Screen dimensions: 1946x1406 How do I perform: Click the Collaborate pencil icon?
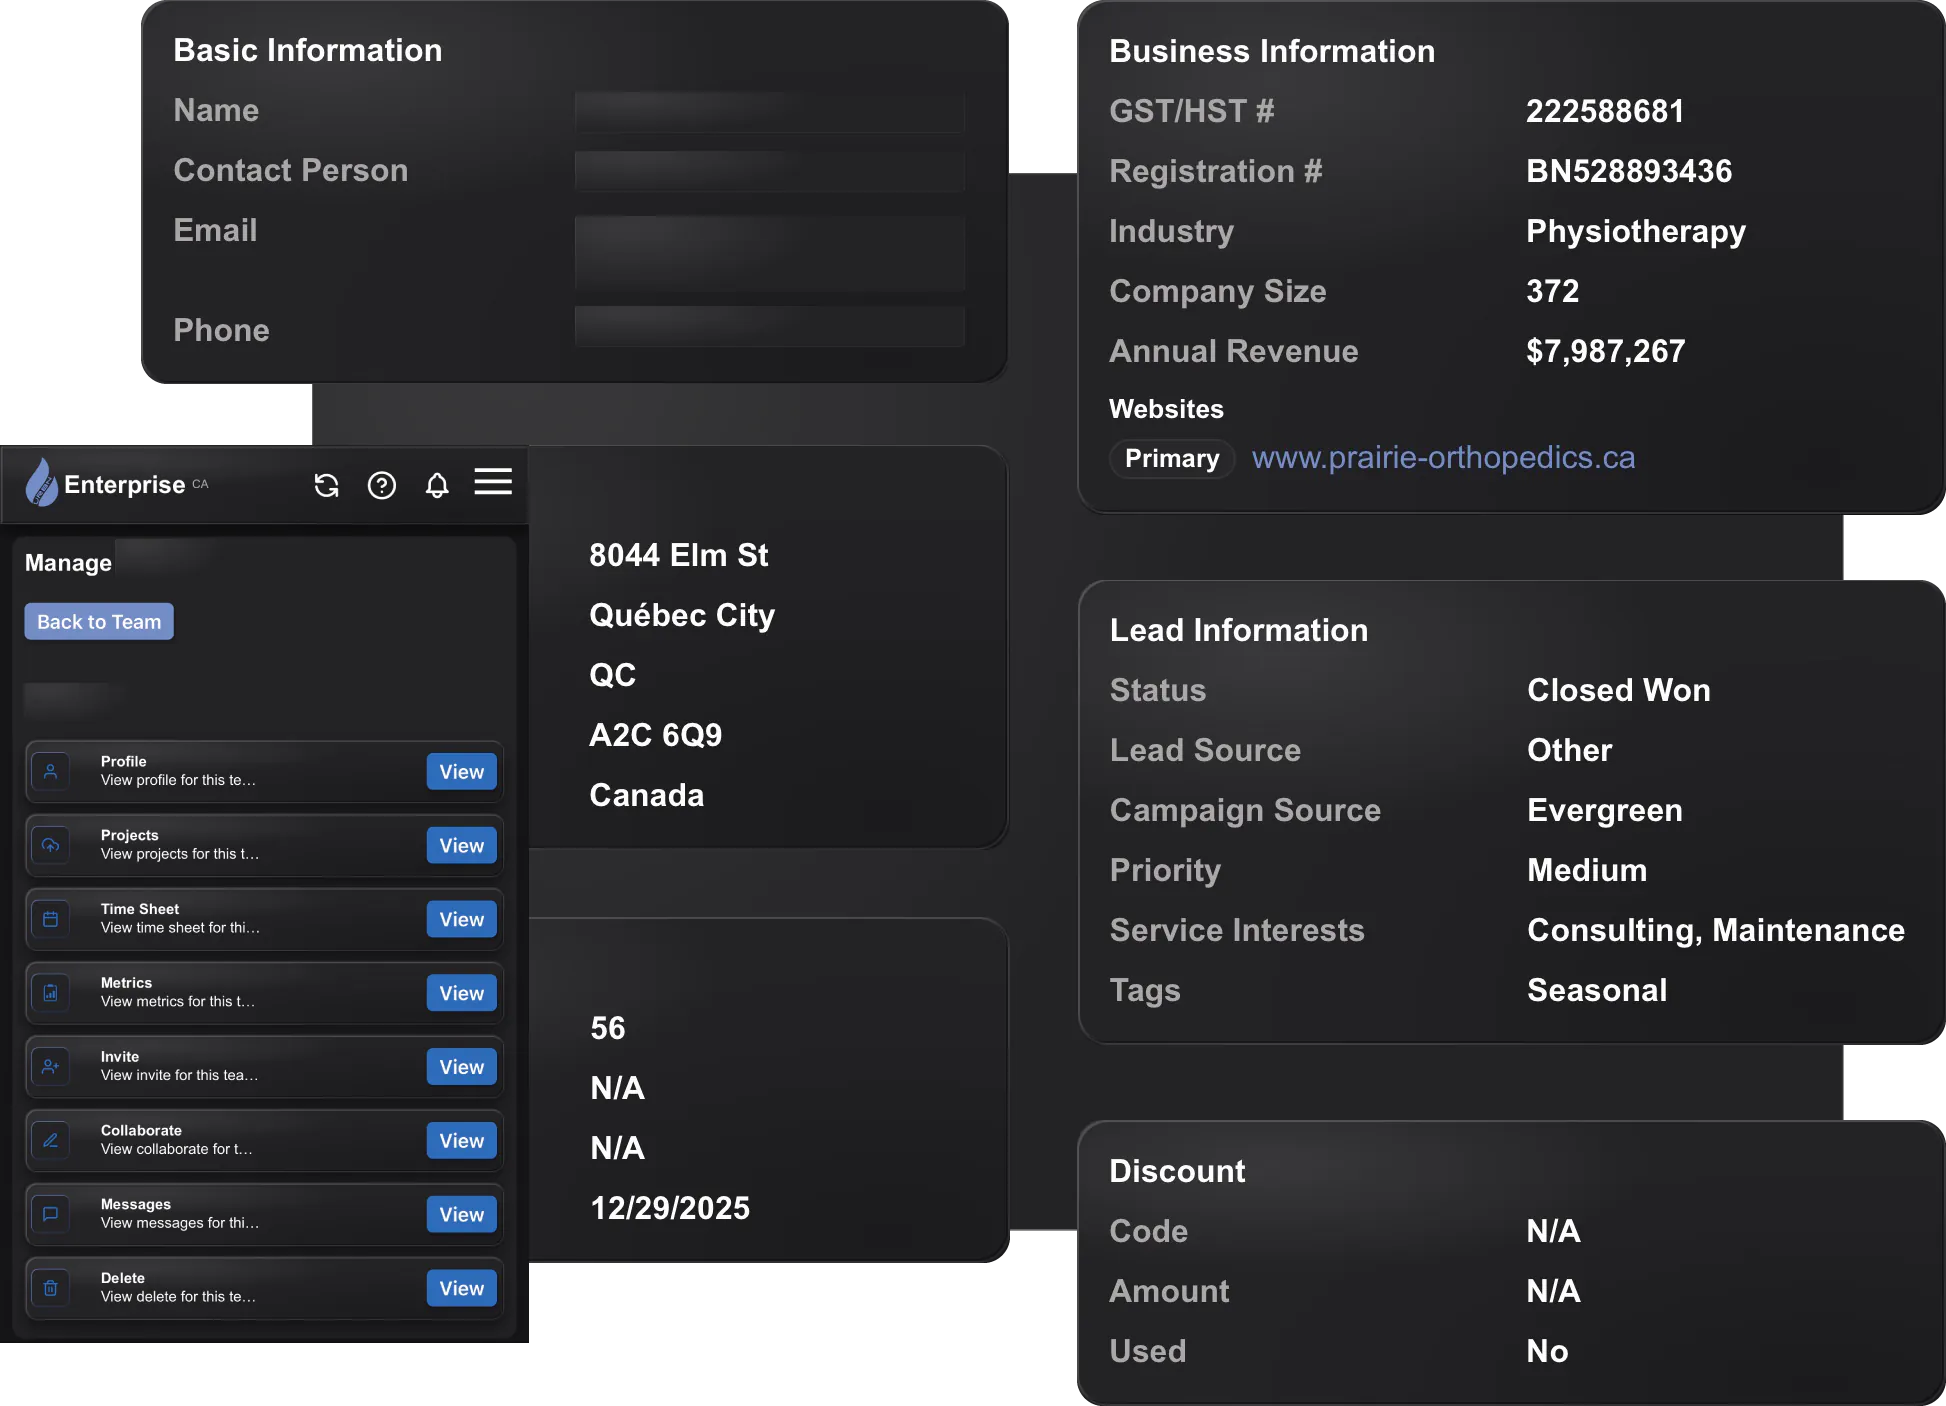click(51, 1141)
